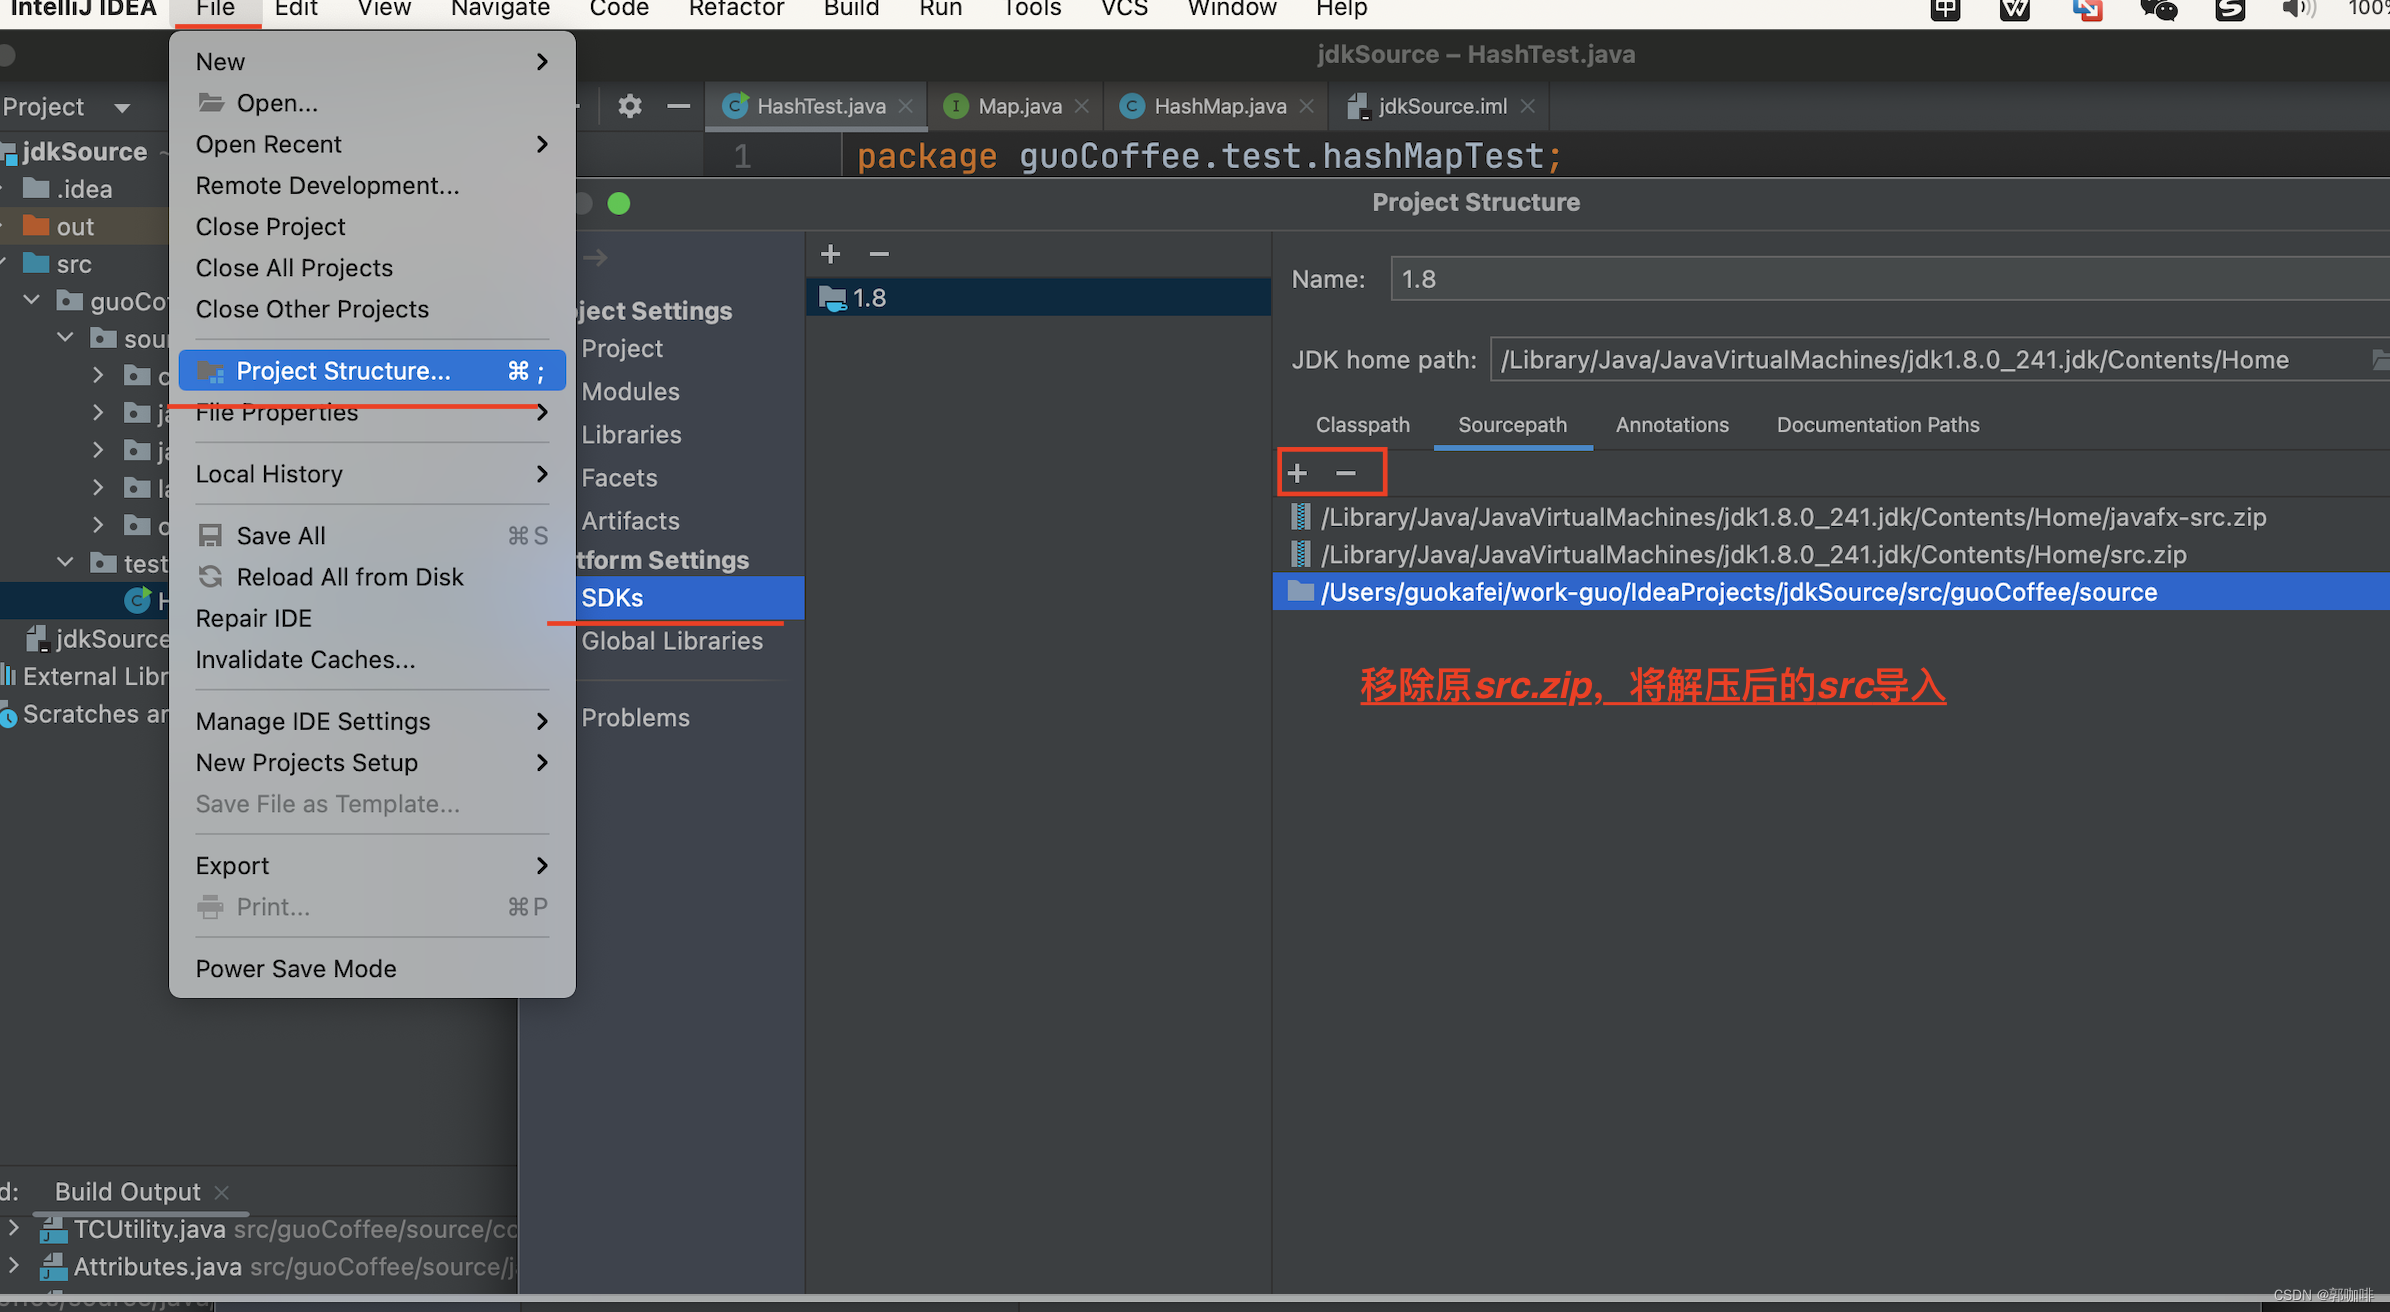Viewport: 2390px width, 1312px height.
Task: Click the minus collapse icon beside gear
Action: 678,106
